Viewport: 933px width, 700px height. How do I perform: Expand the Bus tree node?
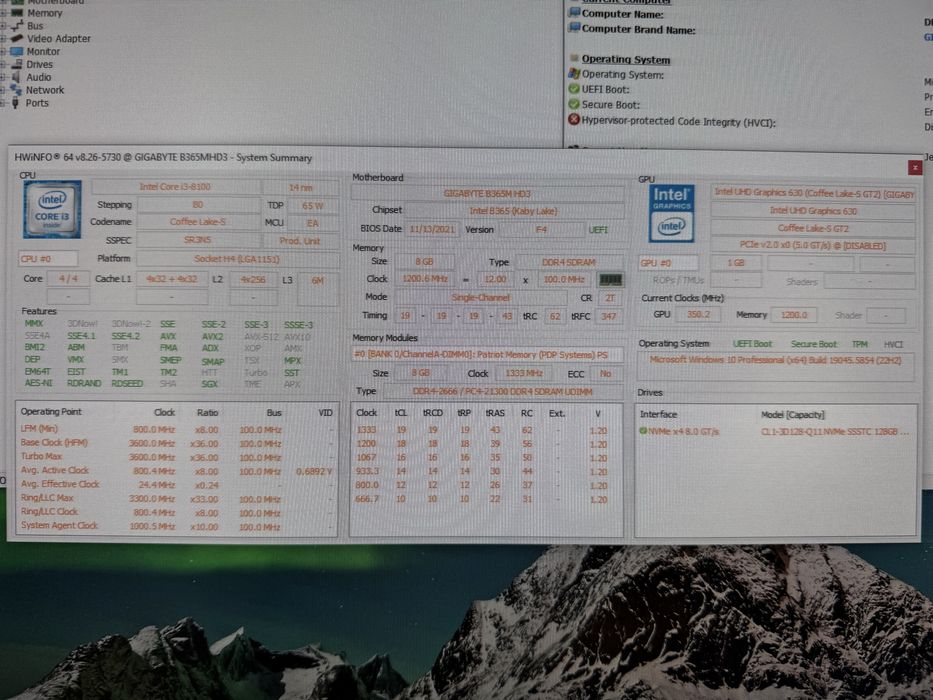click(3, 26)
